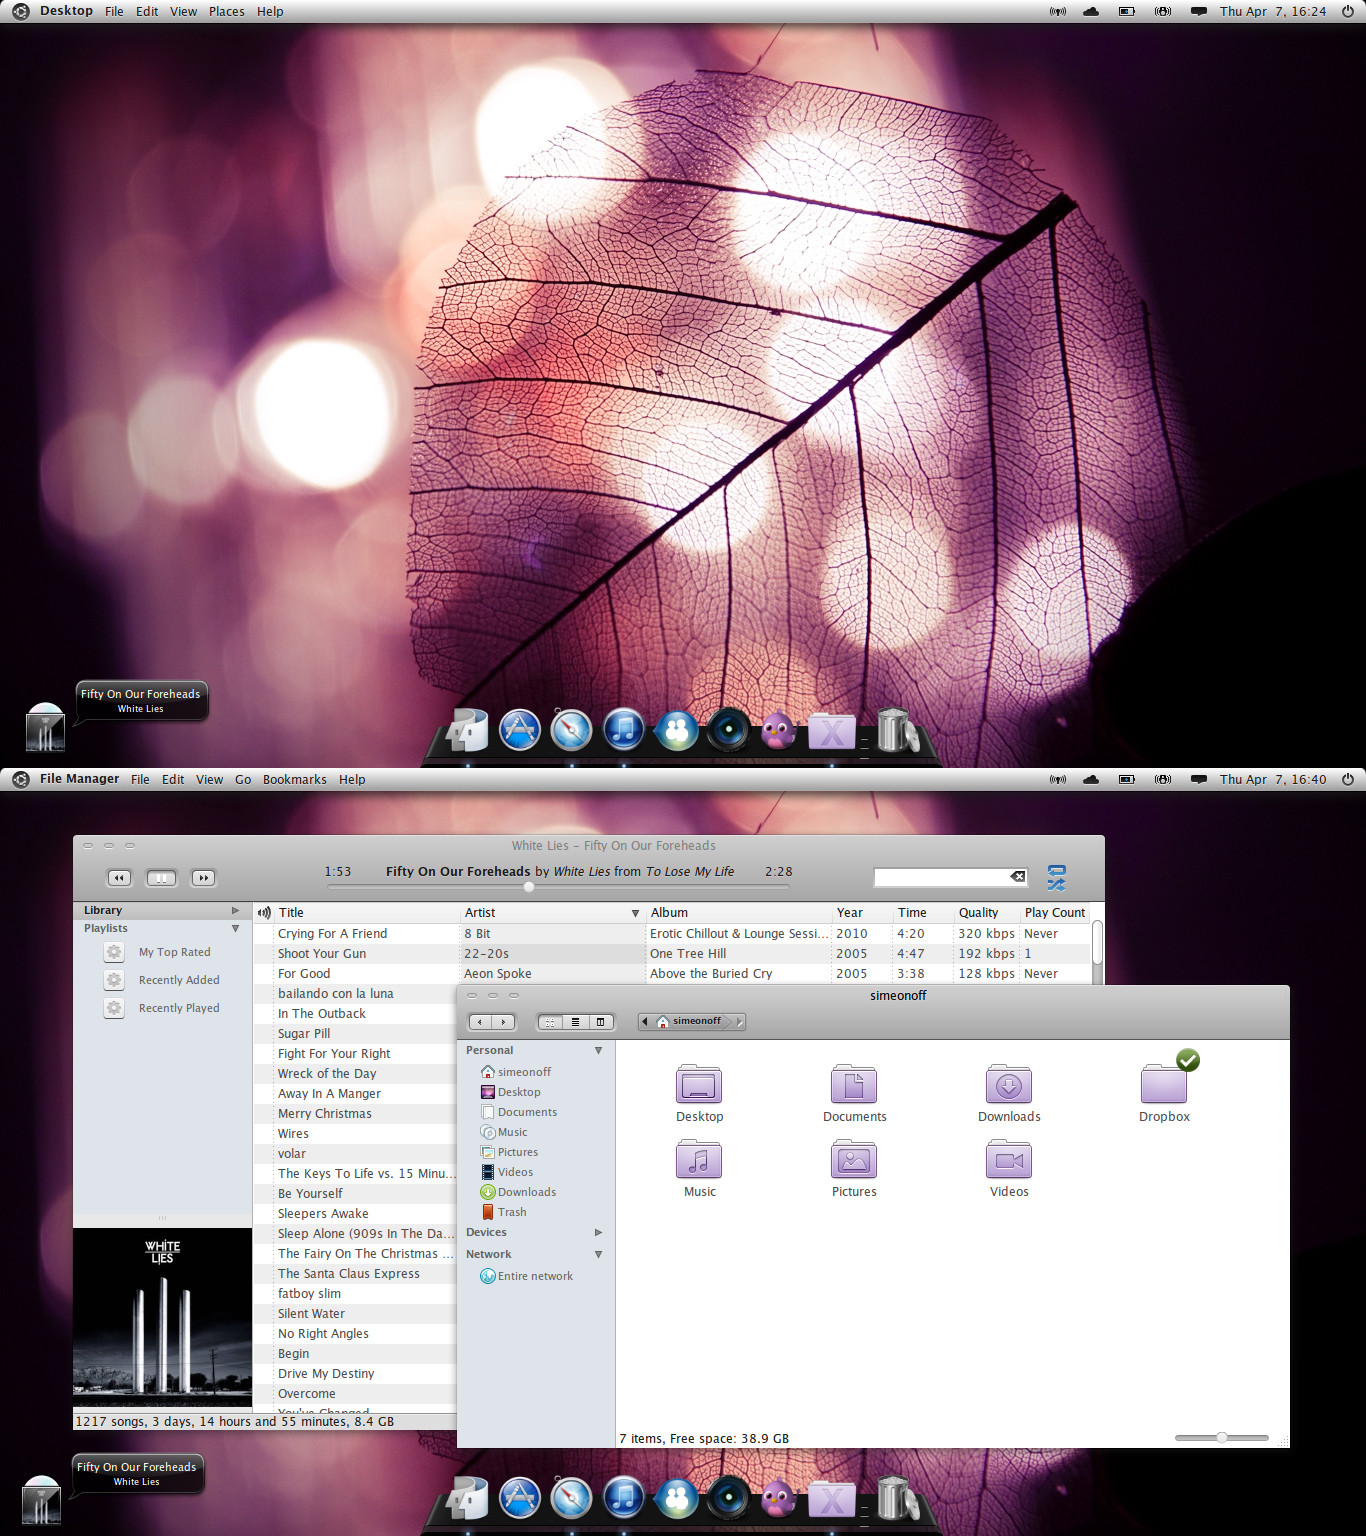The width and height of the screenshot is (1366, 1536).
Task: Open the Places menu in upper menu bar
Action: [227, 11]
